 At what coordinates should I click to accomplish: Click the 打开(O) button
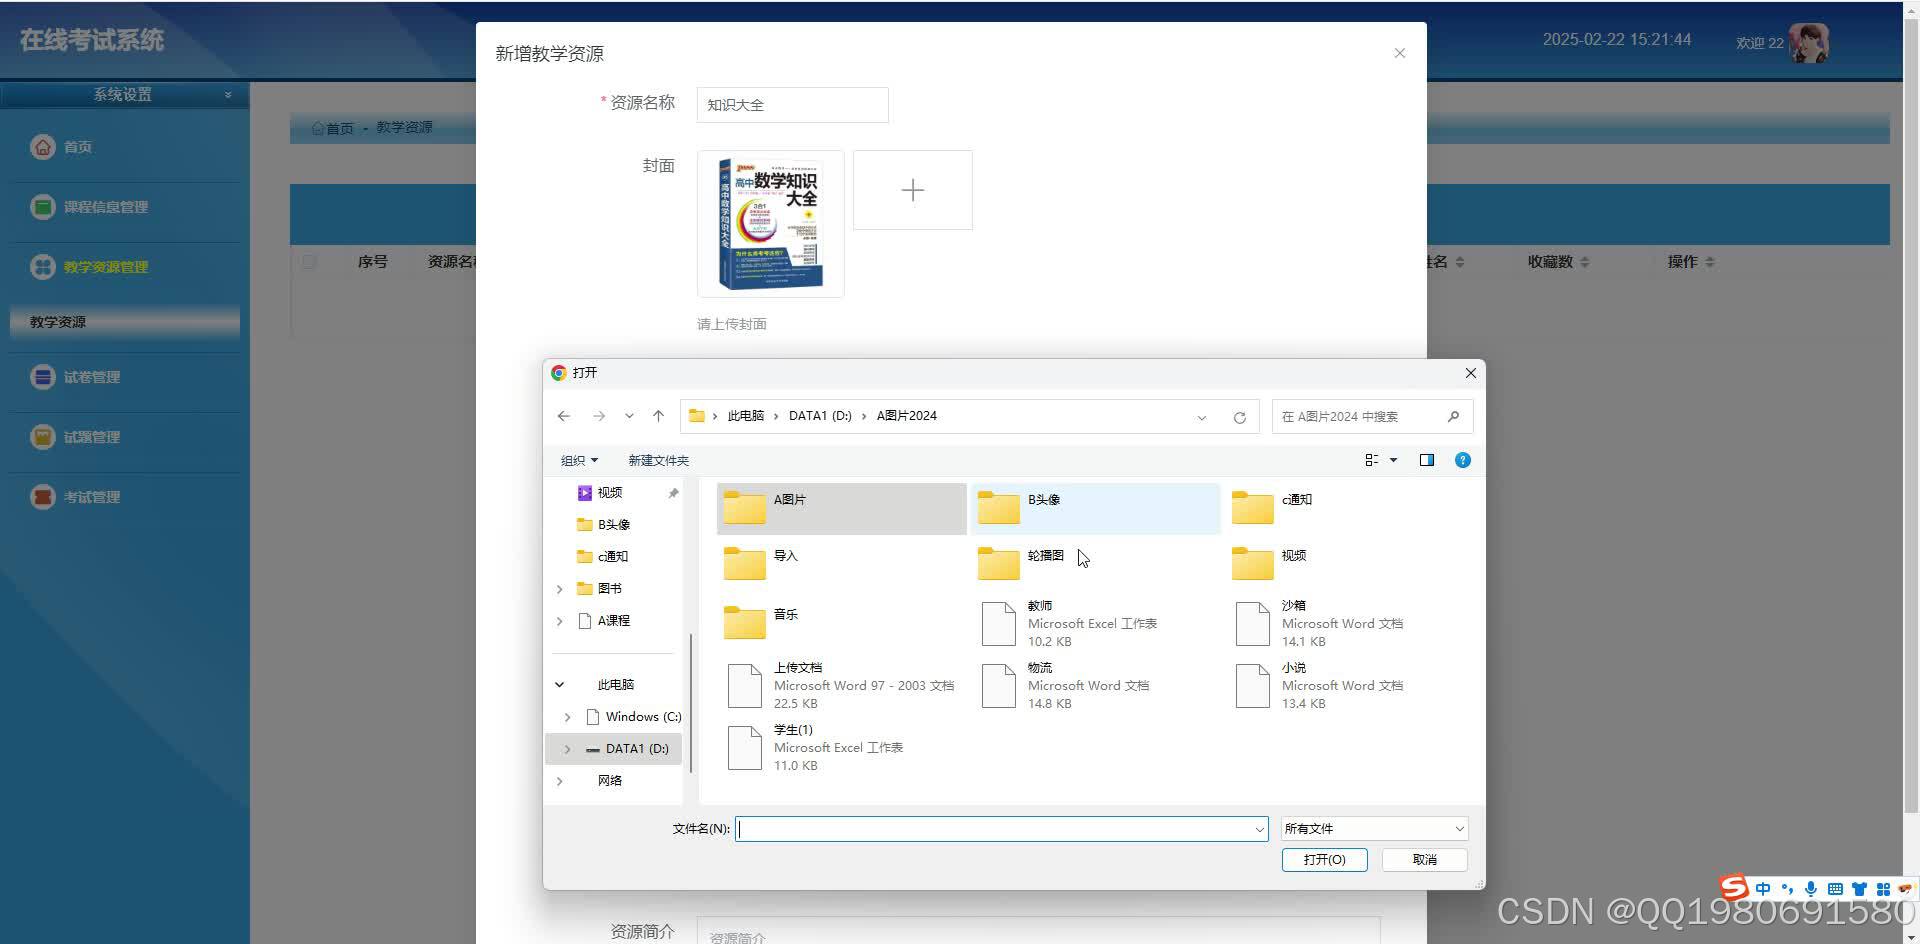[x=1324, y=859]
